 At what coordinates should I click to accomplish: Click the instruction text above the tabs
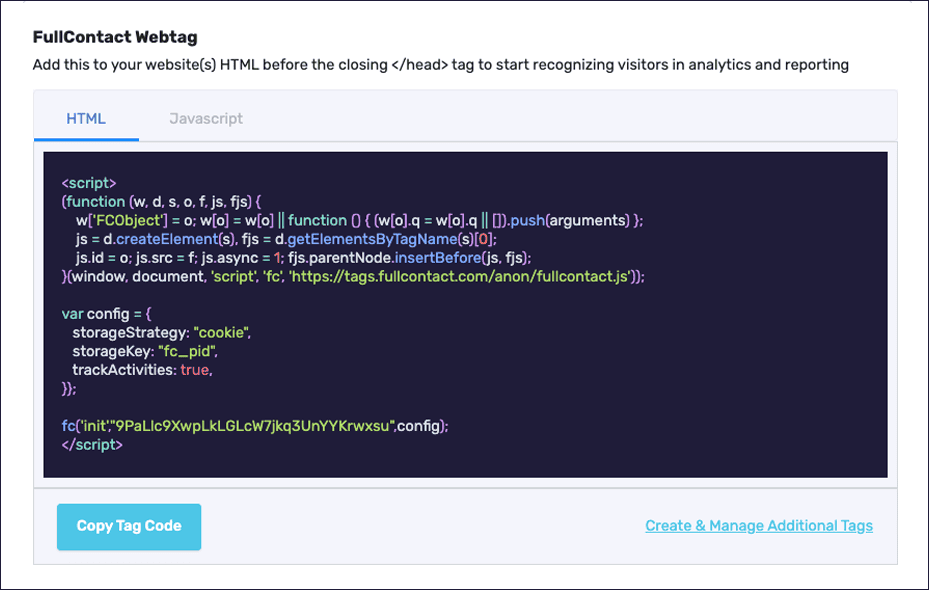click(442, 65)
